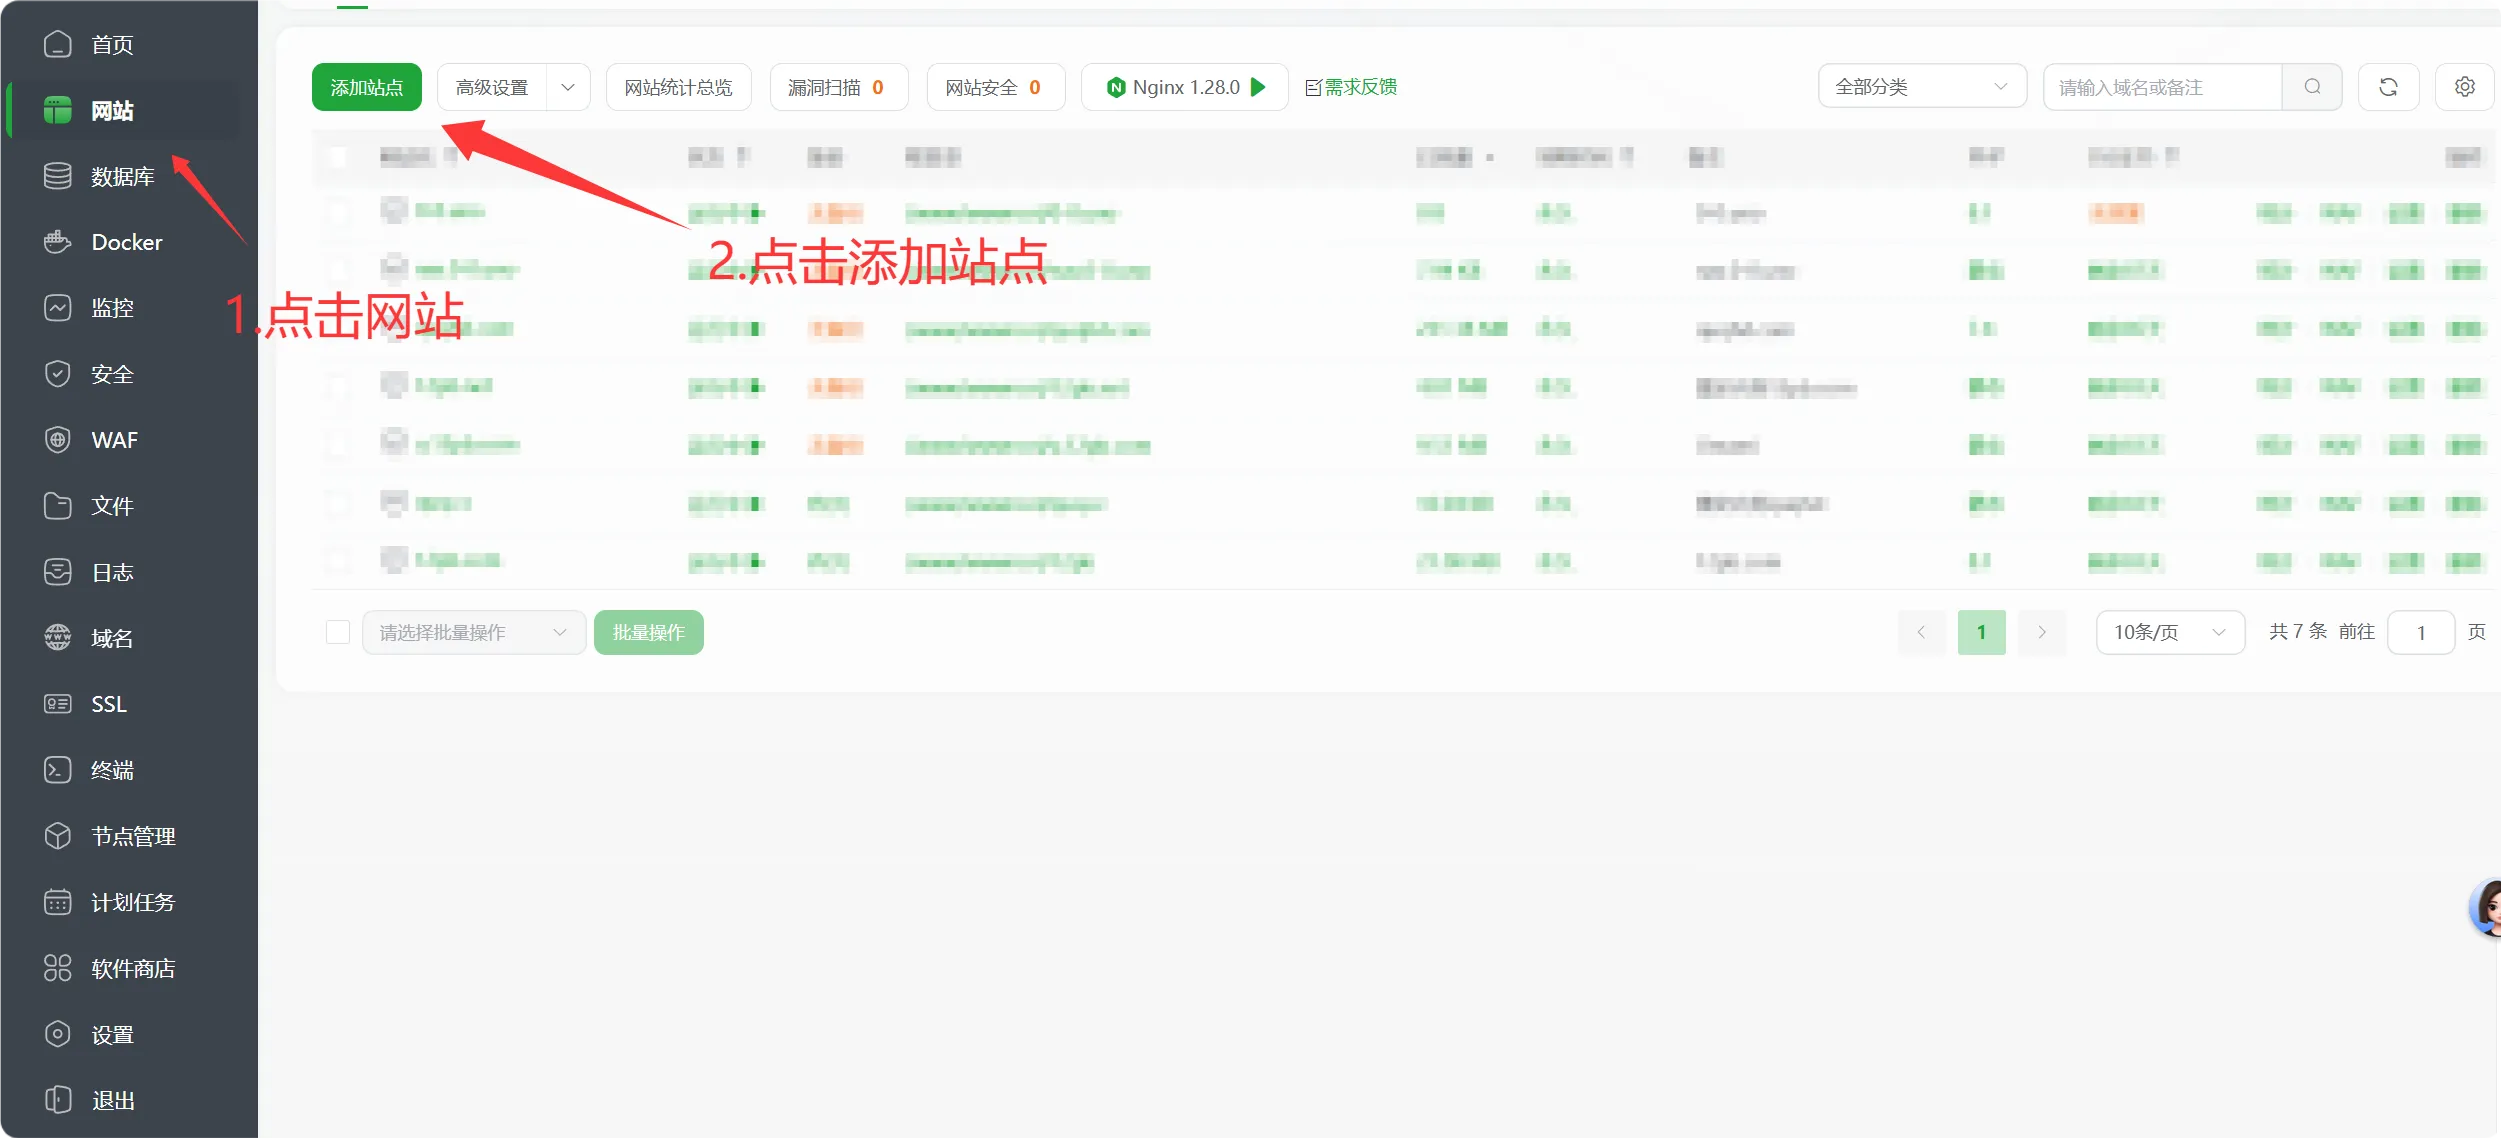The height and width of the screenshot is (1138, 2501).
Task: Open the settings gear icon near the search box
Action: [x=2464, y=86]
